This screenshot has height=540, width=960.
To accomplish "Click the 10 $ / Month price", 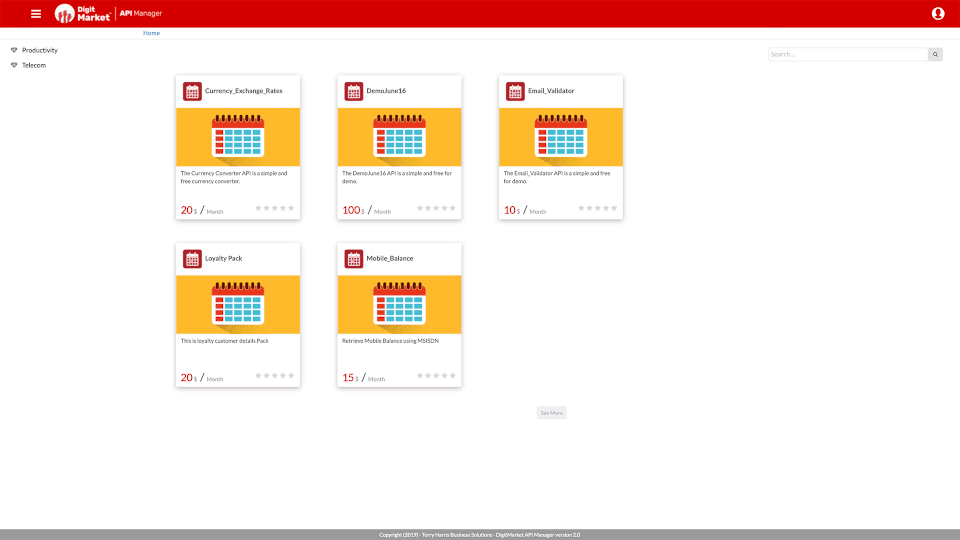I will pos(525,211).
